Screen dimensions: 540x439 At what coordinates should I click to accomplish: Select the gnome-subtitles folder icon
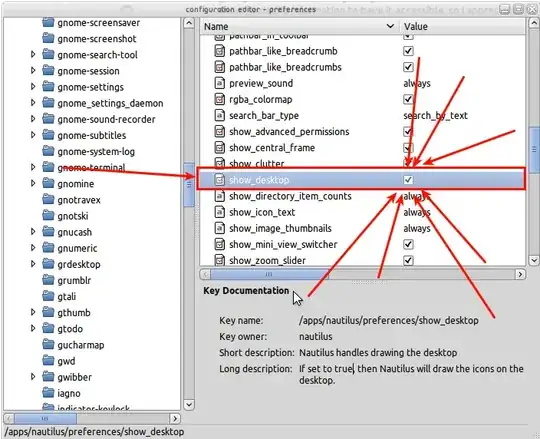coord(48,135)
